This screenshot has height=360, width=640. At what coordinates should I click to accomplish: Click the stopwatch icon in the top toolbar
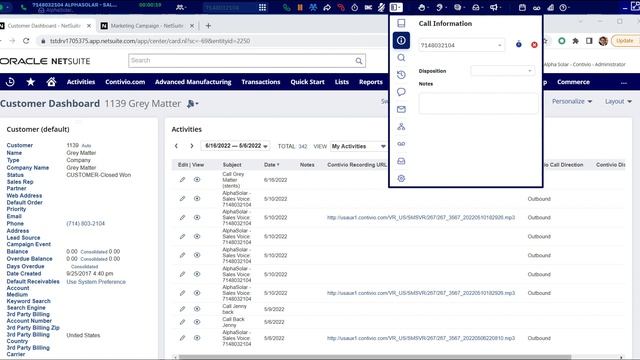354,7
